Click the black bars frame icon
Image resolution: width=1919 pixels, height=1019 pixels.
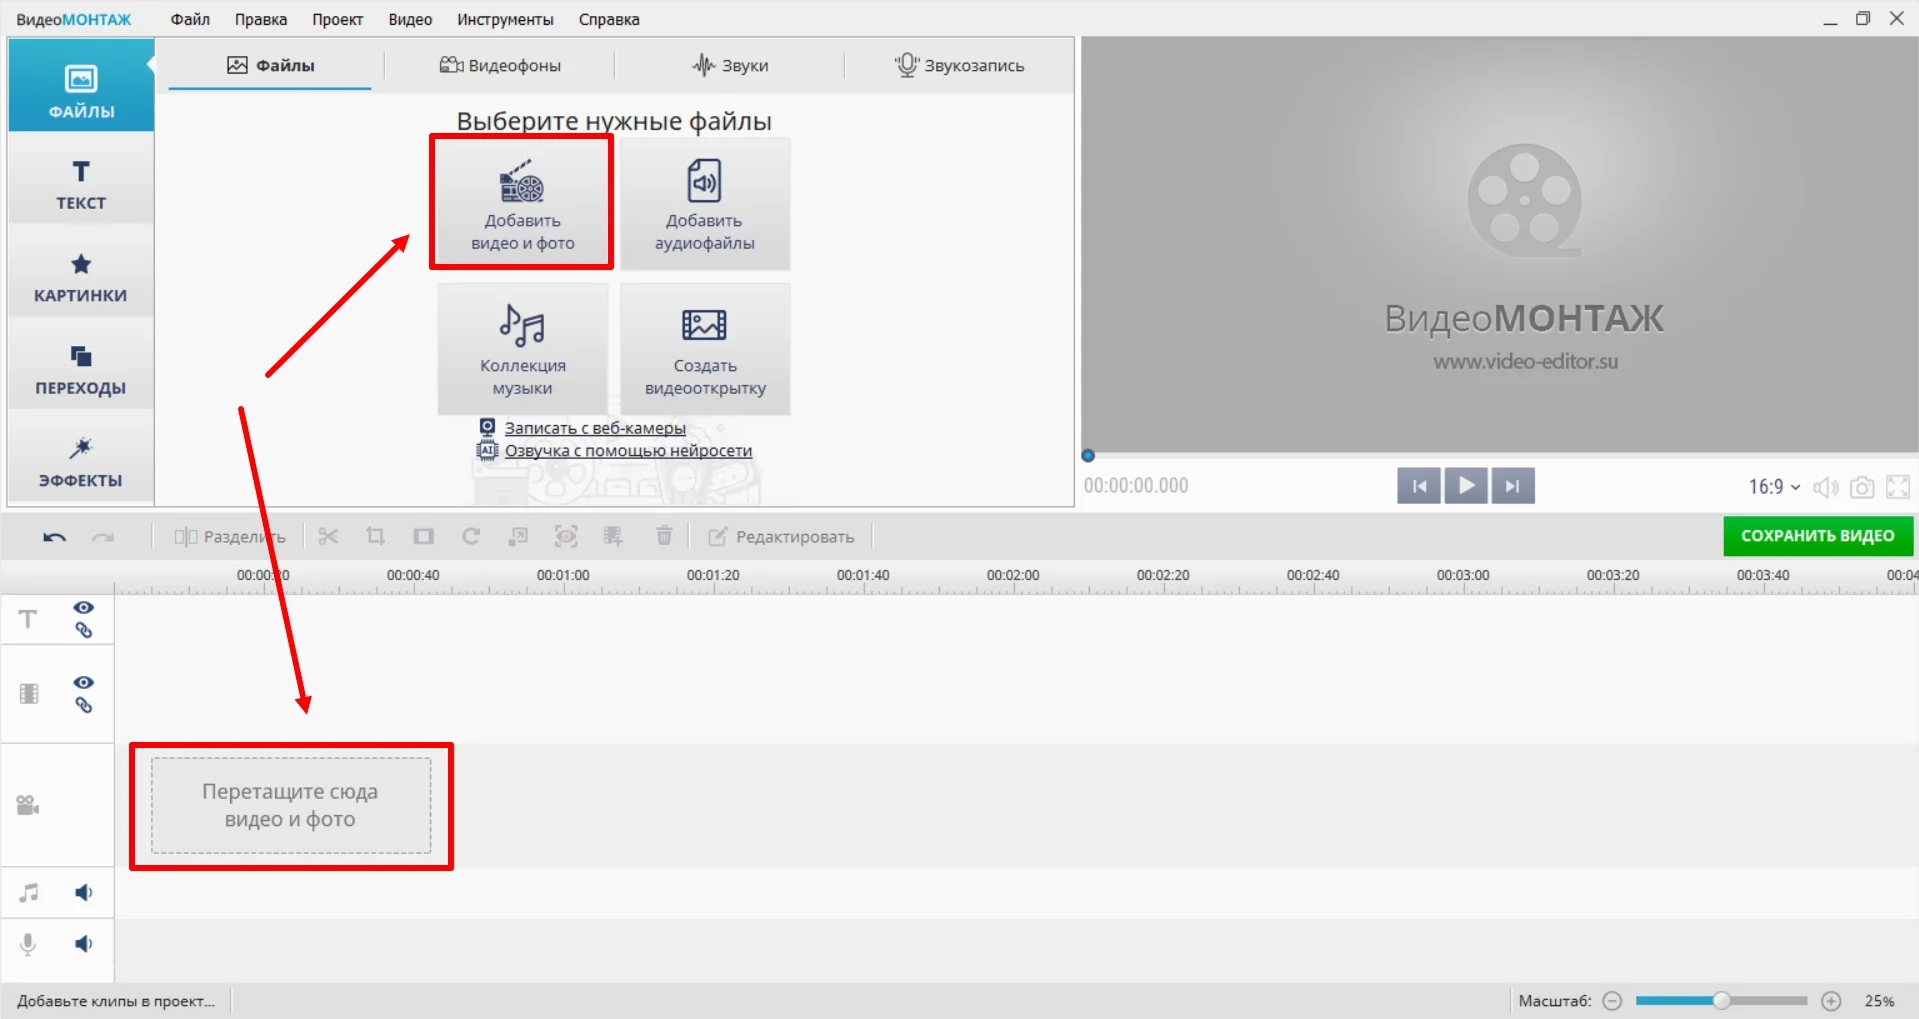pyautogui.click(x=423, y=537)
